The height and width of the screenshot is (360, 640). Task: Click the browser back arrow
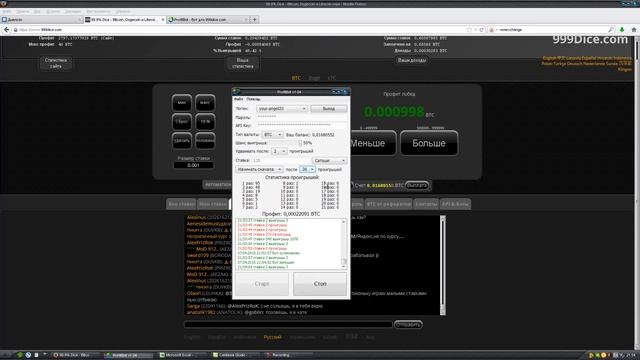6,30
